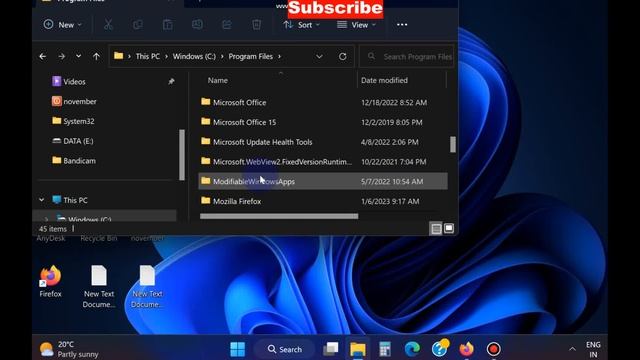640x360 pixels.
Task: Click Windows (C:) in address breadcrumb
Action: click(194, 56)
